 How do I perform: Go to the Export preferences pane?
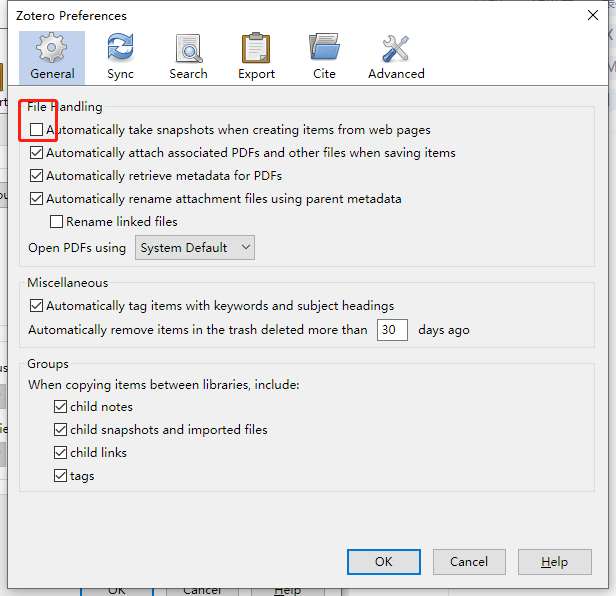[x=256, y=57]
